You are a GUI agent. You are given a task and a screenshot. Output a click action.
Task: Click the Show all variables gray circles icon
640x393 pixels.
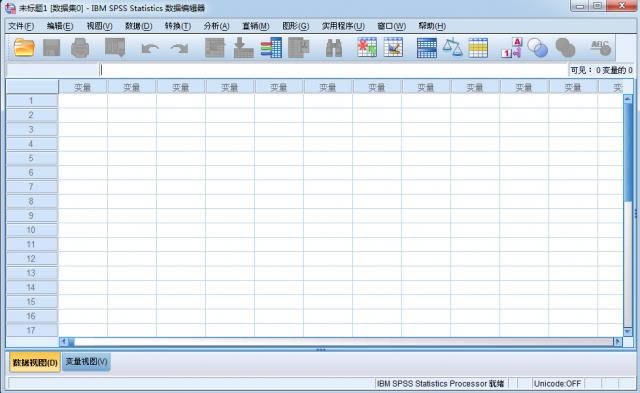pyautogui.click(x=565, y=48)
